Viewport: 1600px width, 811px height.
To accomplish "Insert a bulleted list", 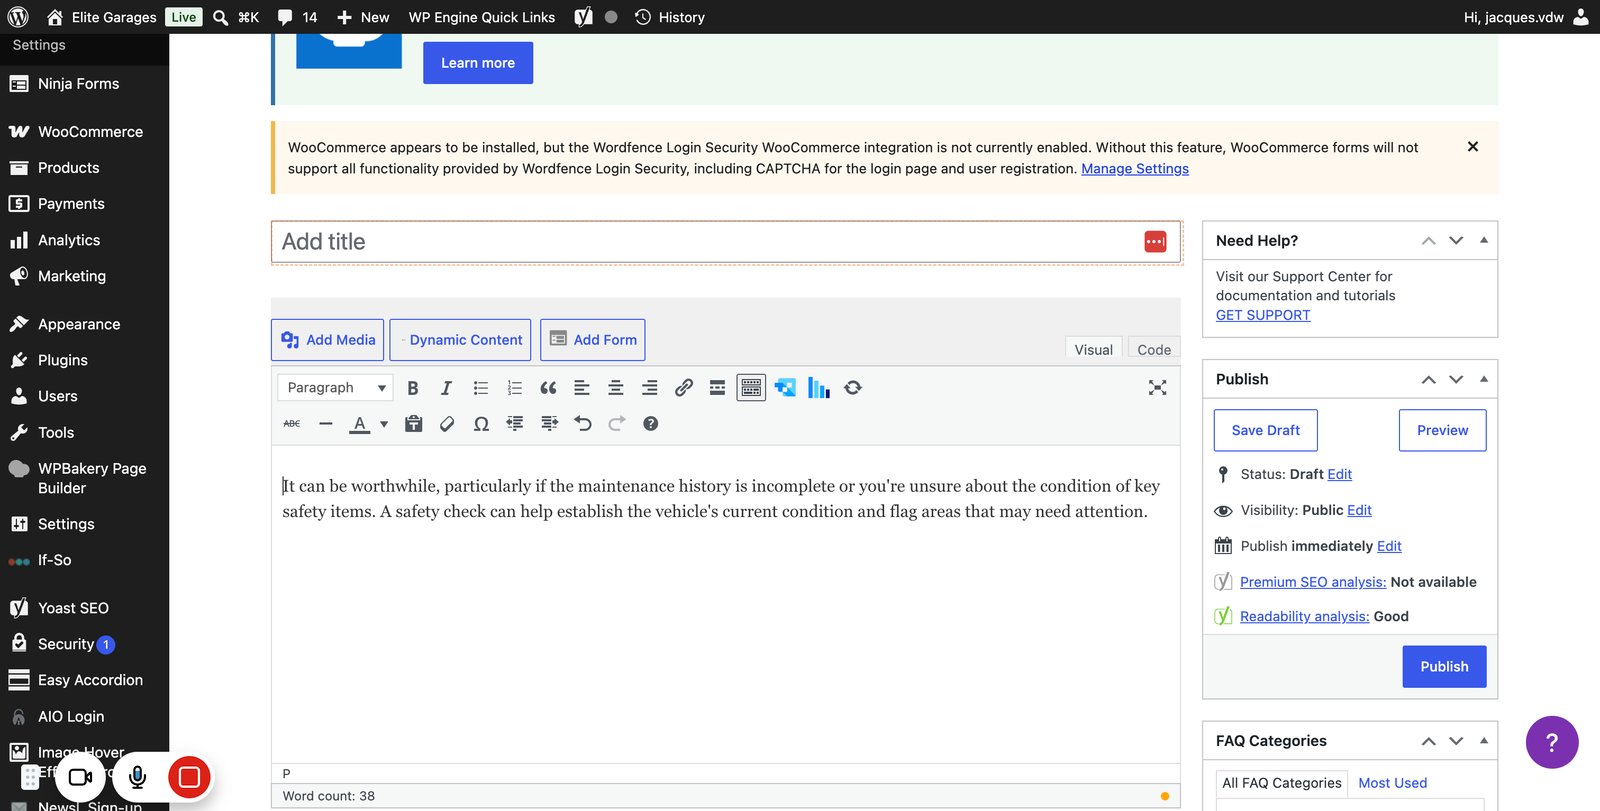I will (x=481, y=388).
